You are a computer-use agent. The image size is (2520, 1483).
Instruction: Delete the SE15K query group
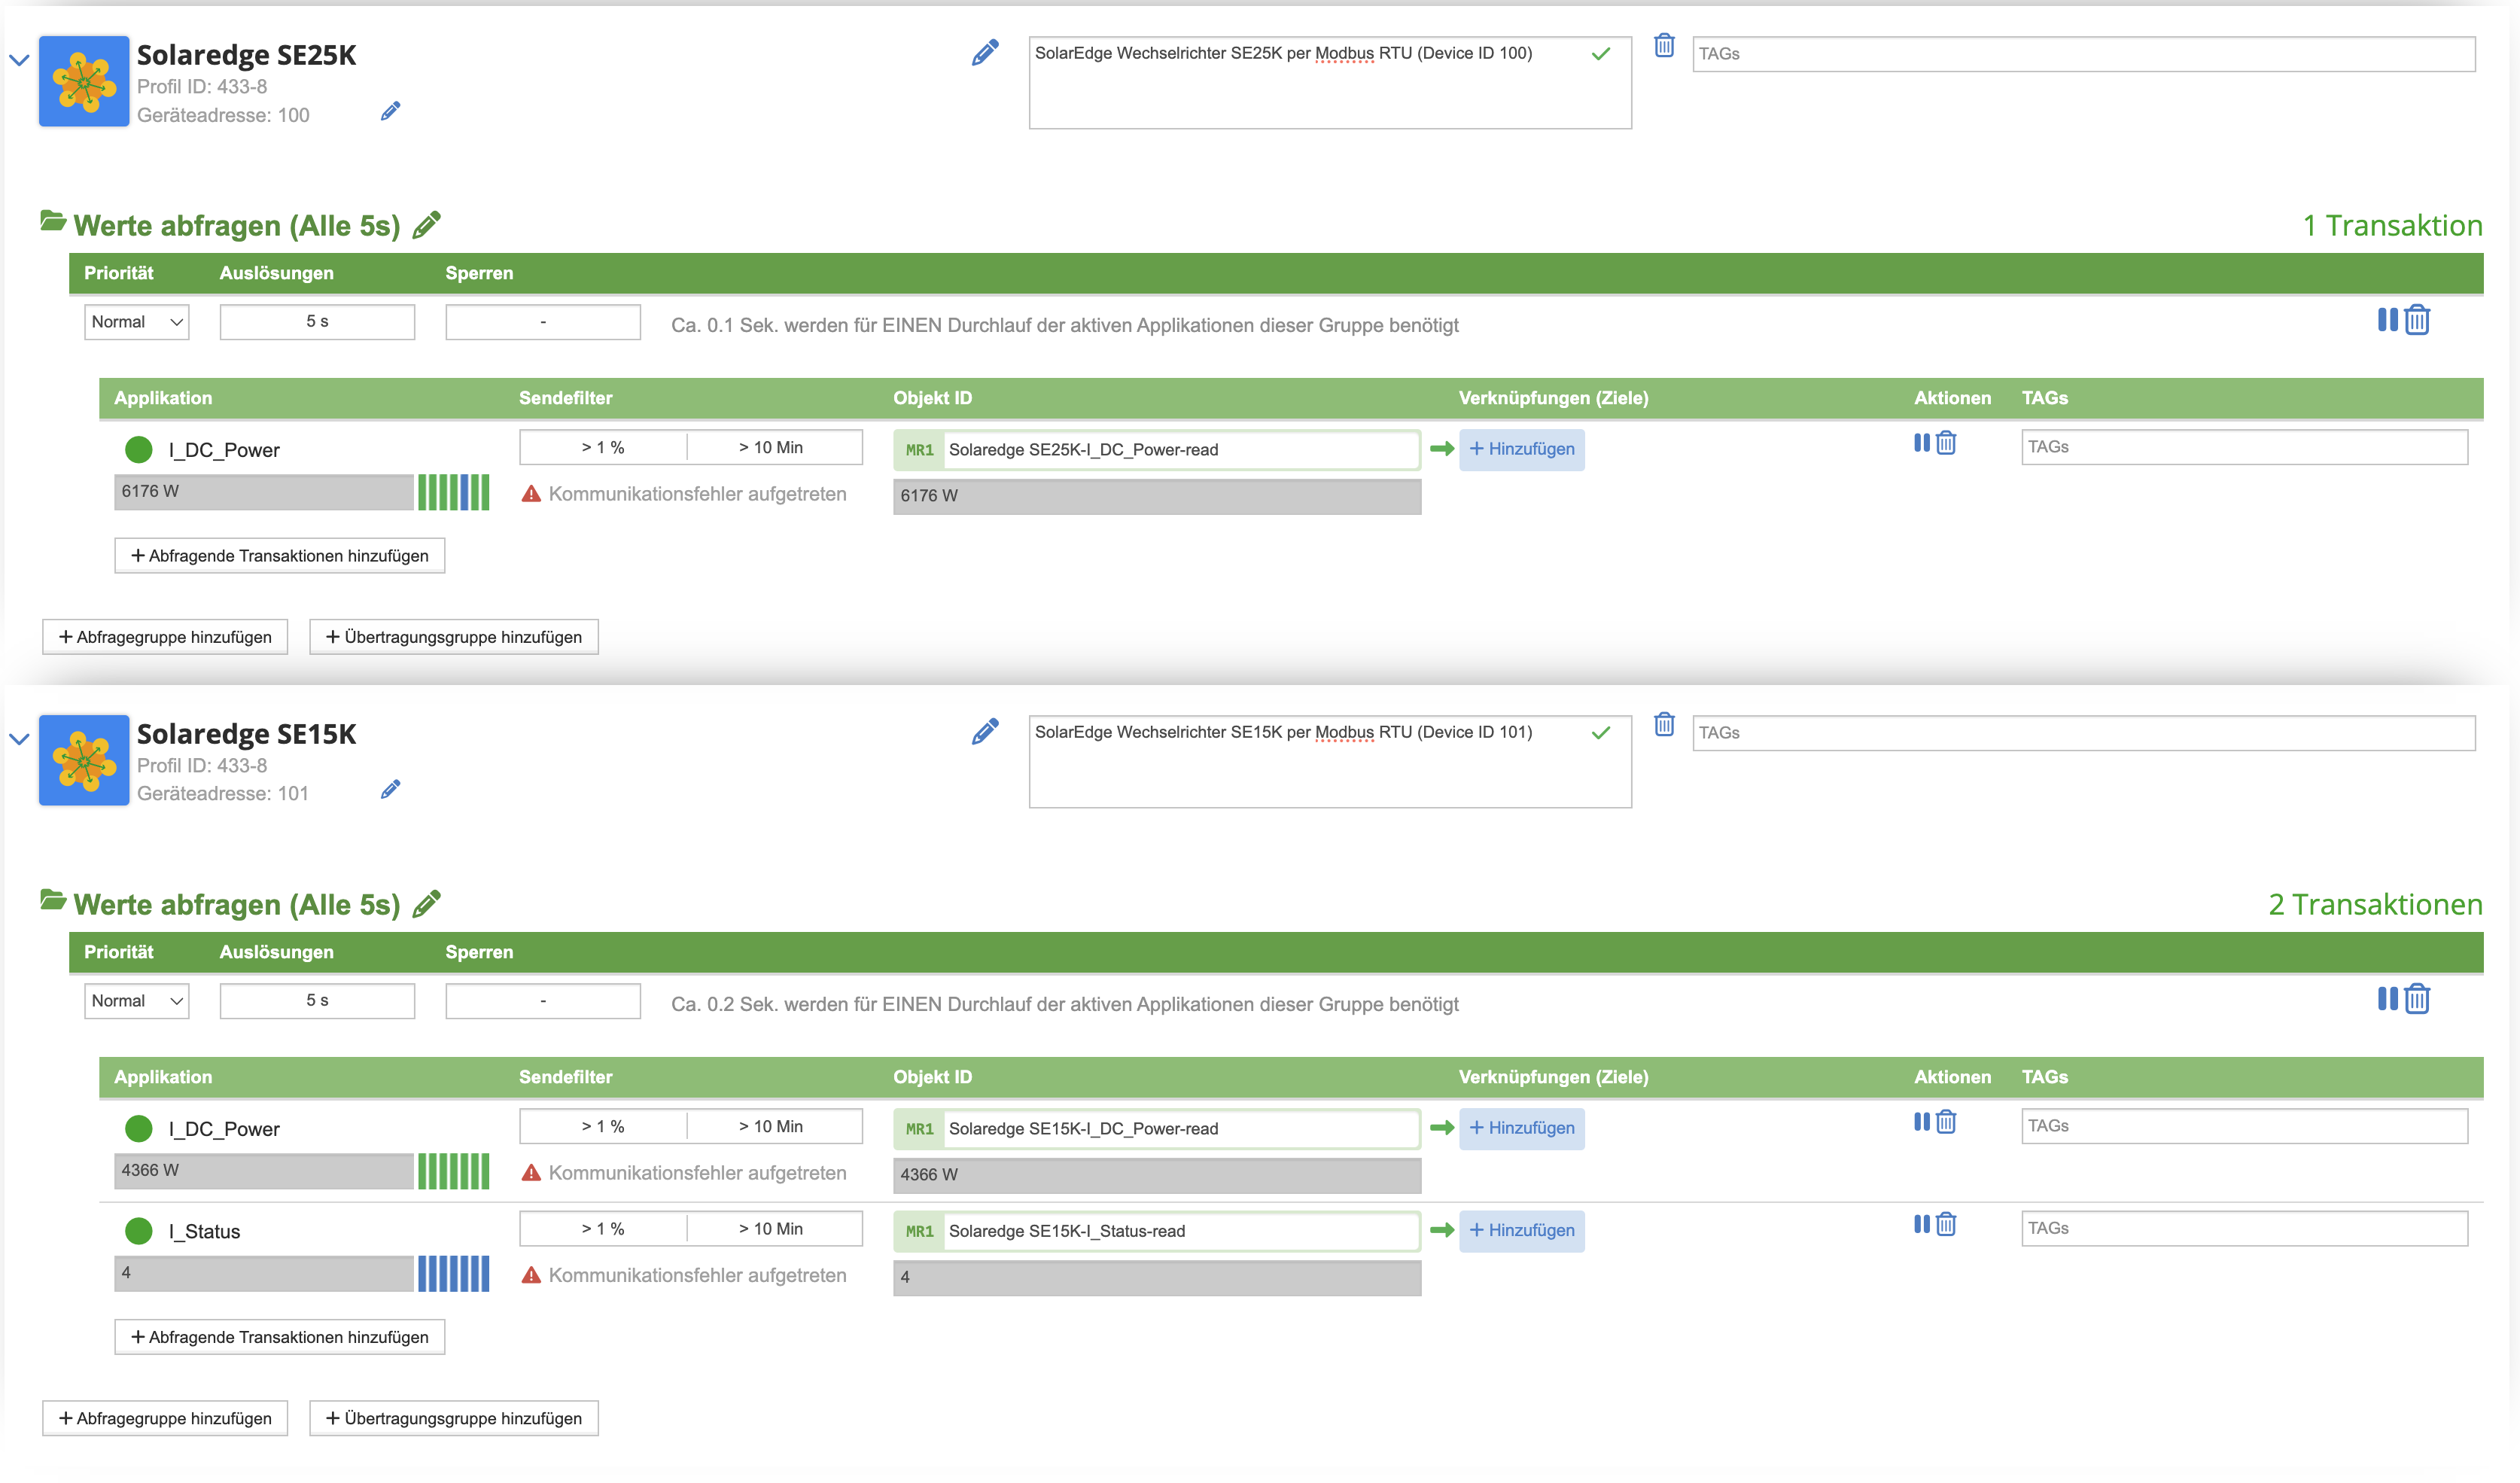point(2417,999)
